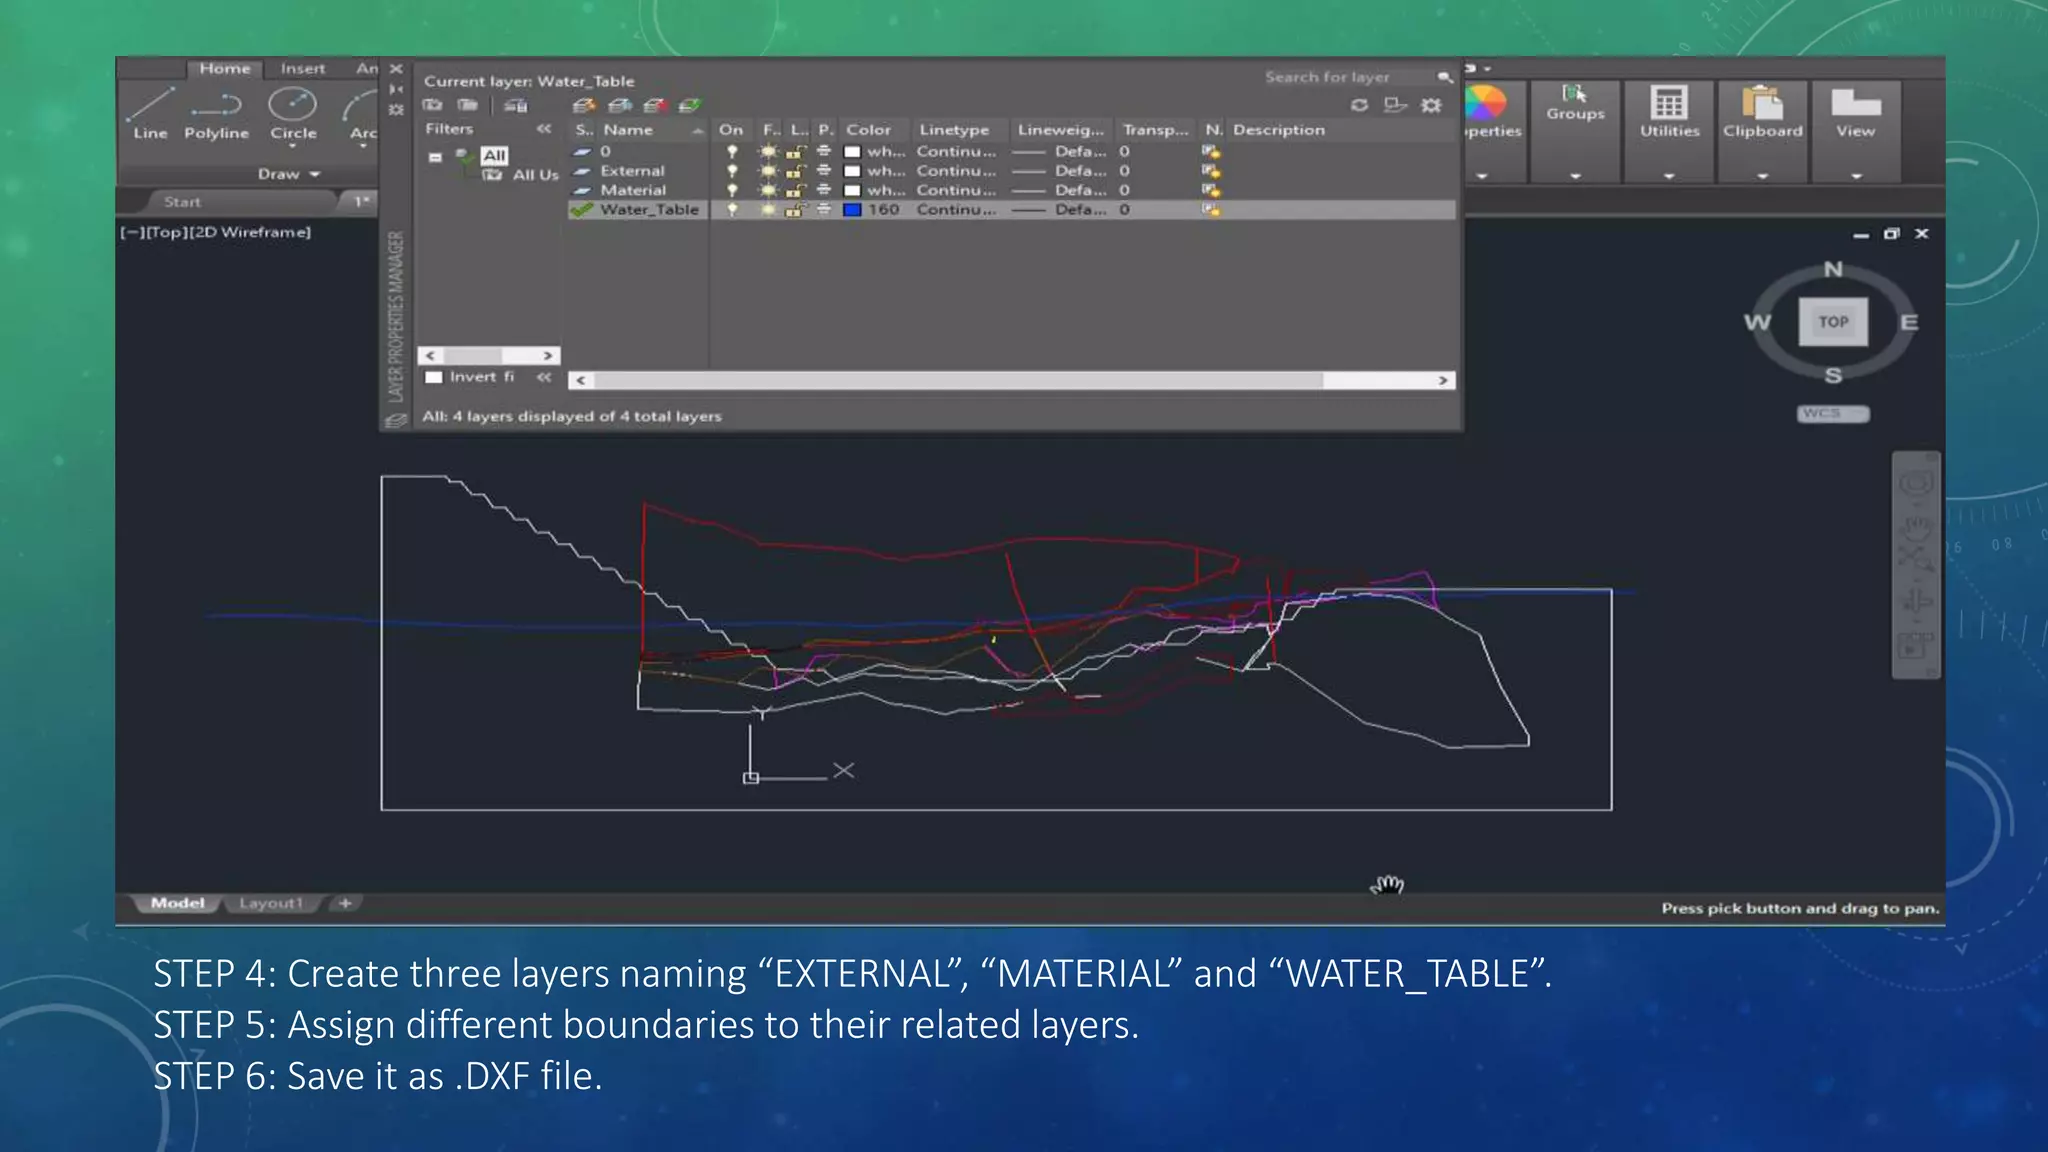
Task: Click the [2D Wireframe] visual style control
Action: pos(248,232)
